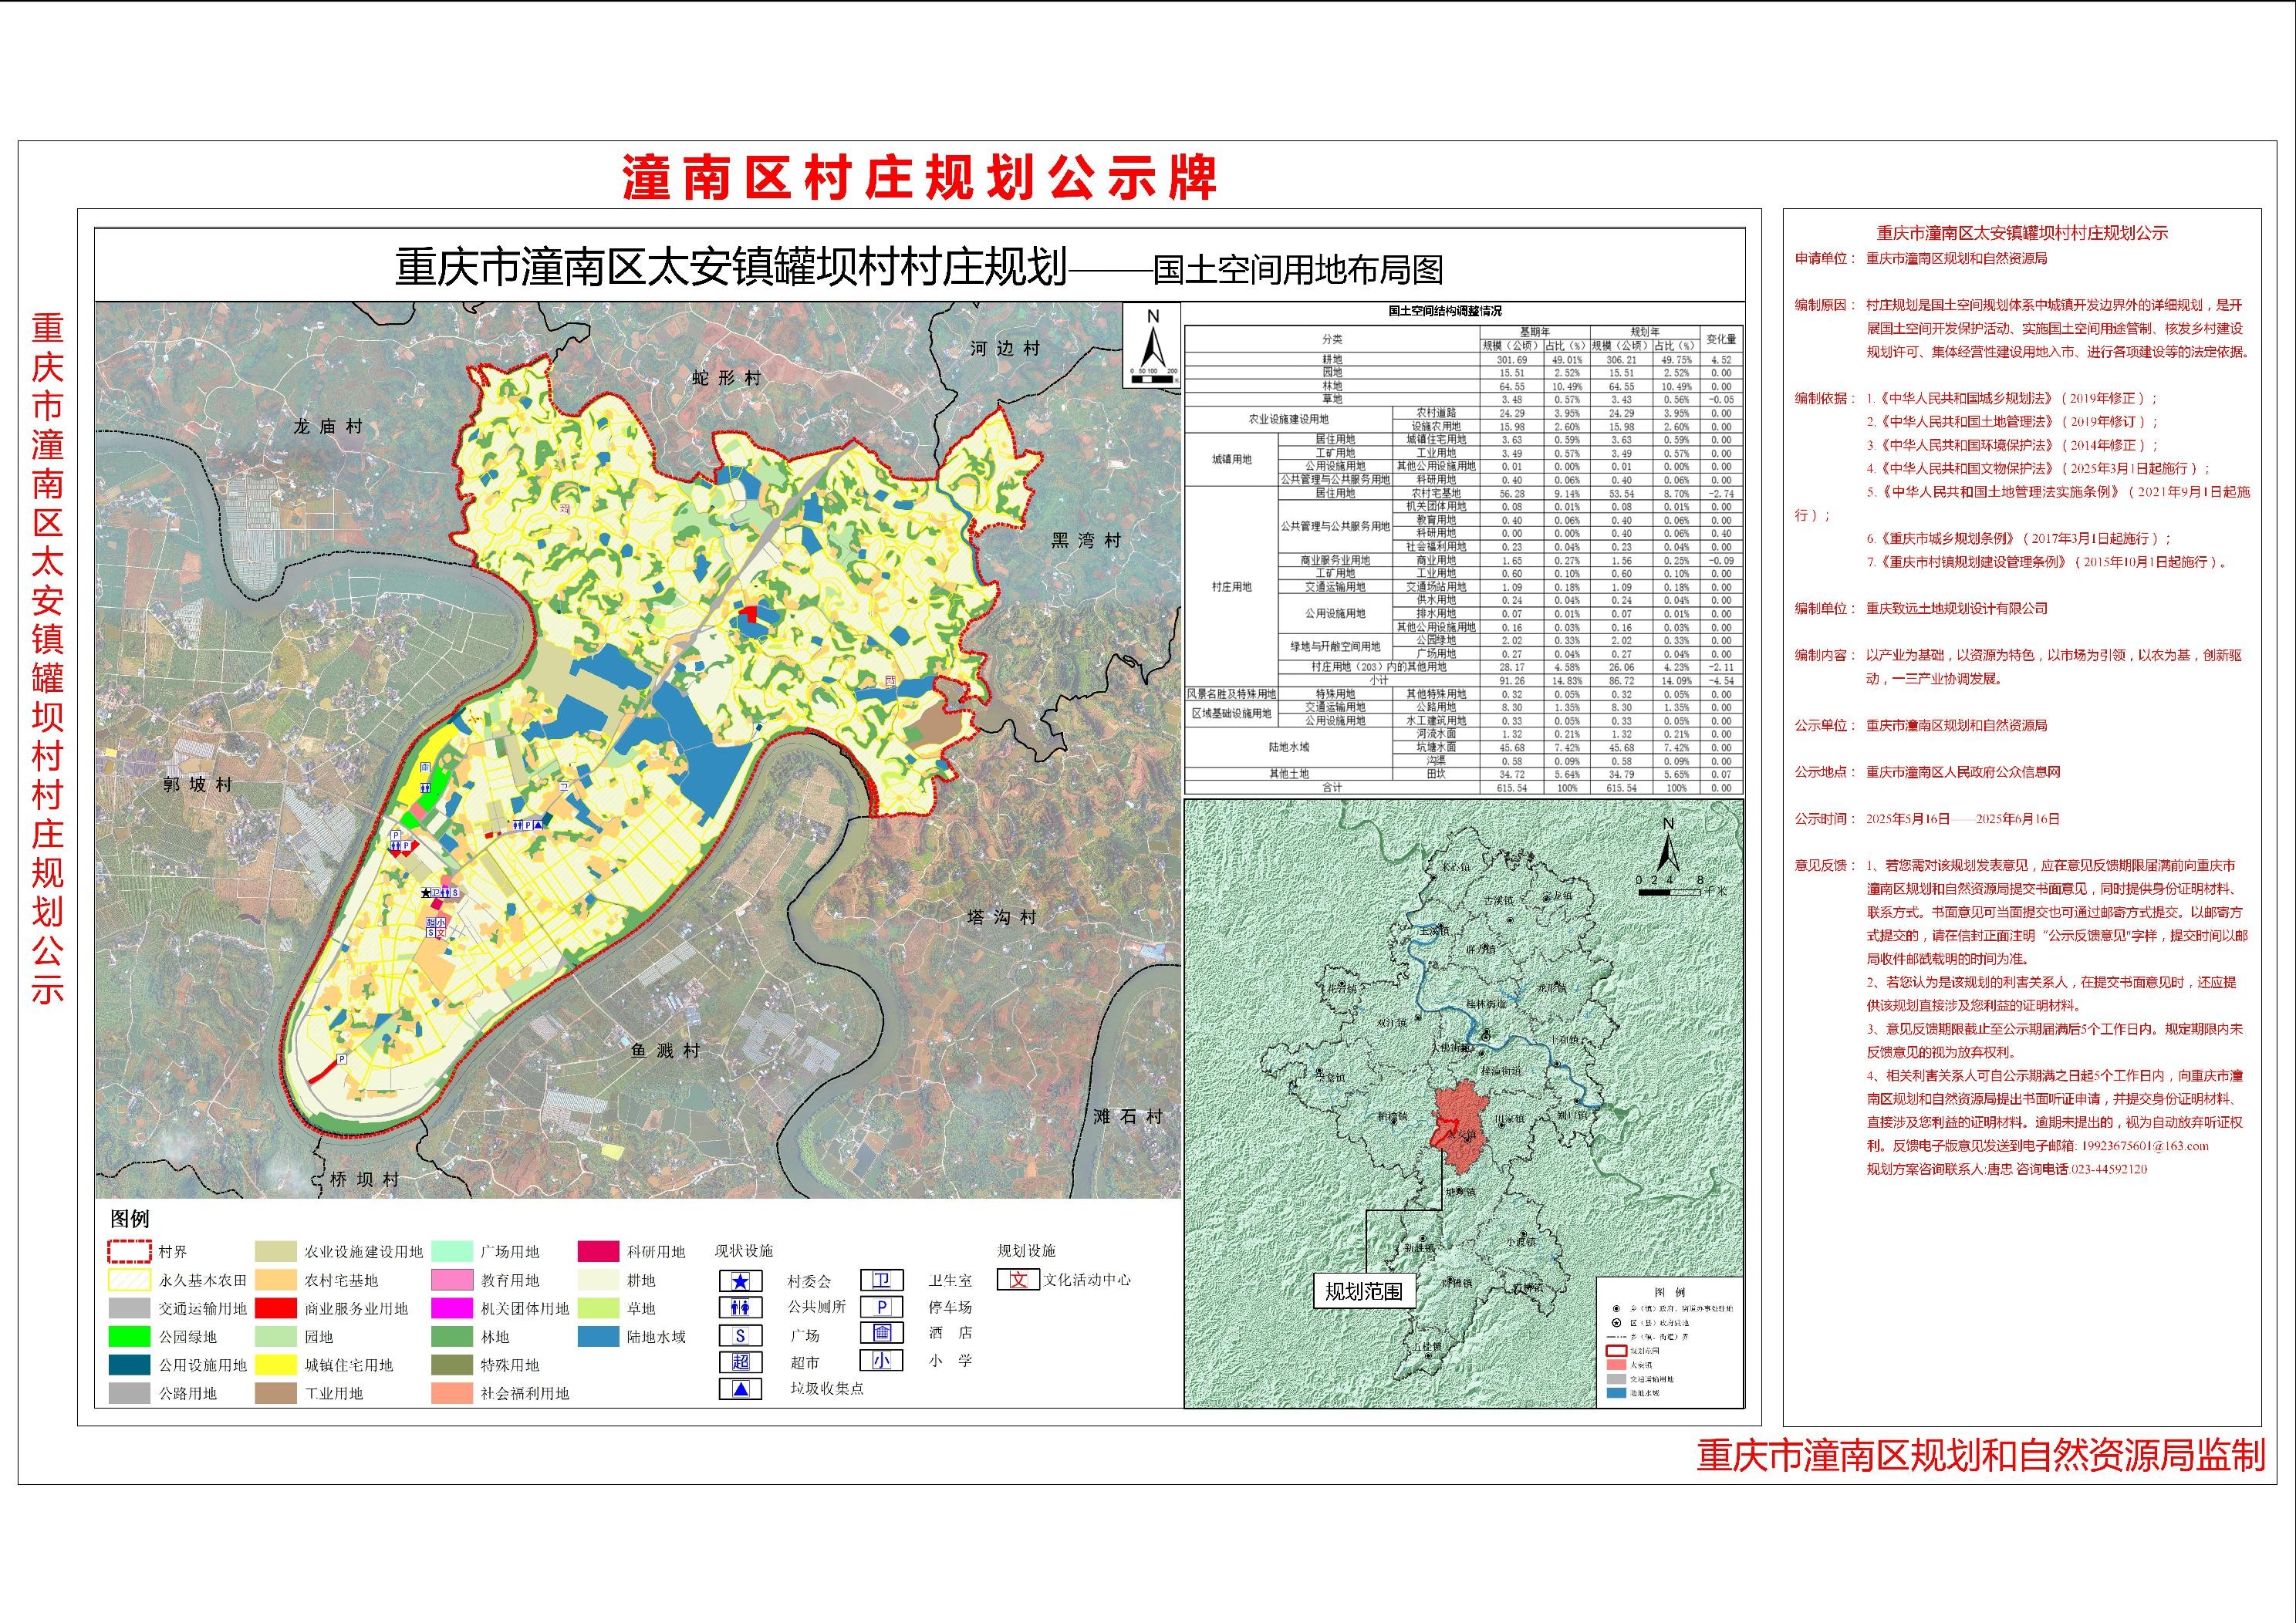Click the red 文化活动中心 legend icon
This screenshot has height=1623, width=2296.
1018,1280
